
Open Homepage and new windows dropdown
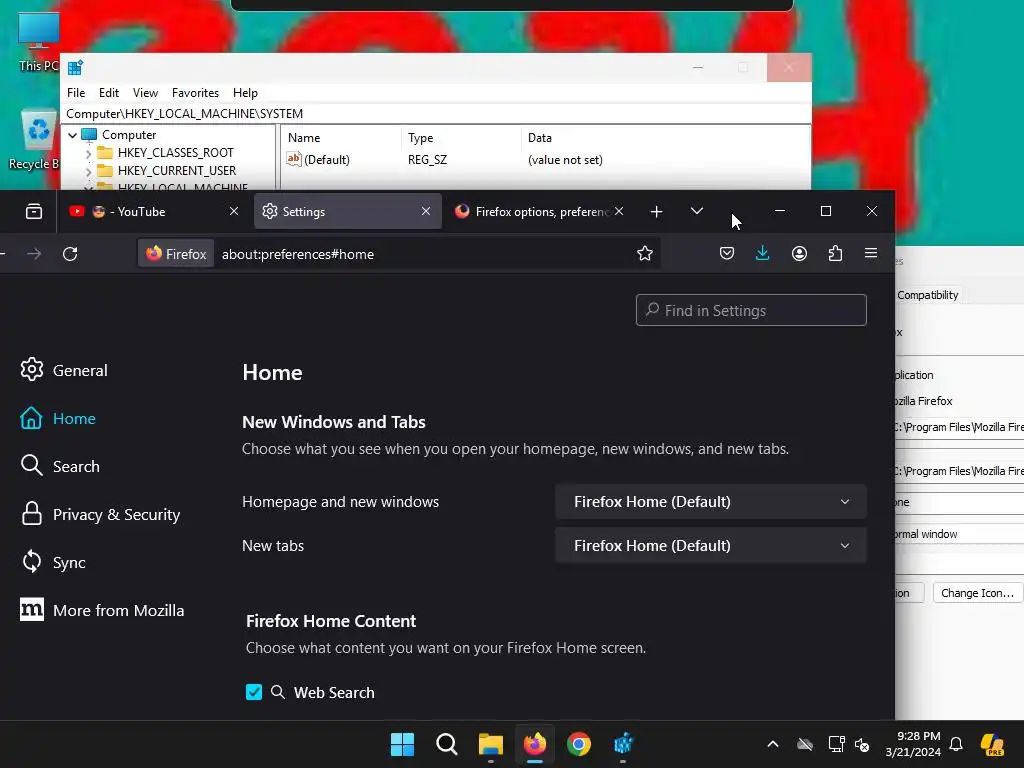[x=711, y=502]
